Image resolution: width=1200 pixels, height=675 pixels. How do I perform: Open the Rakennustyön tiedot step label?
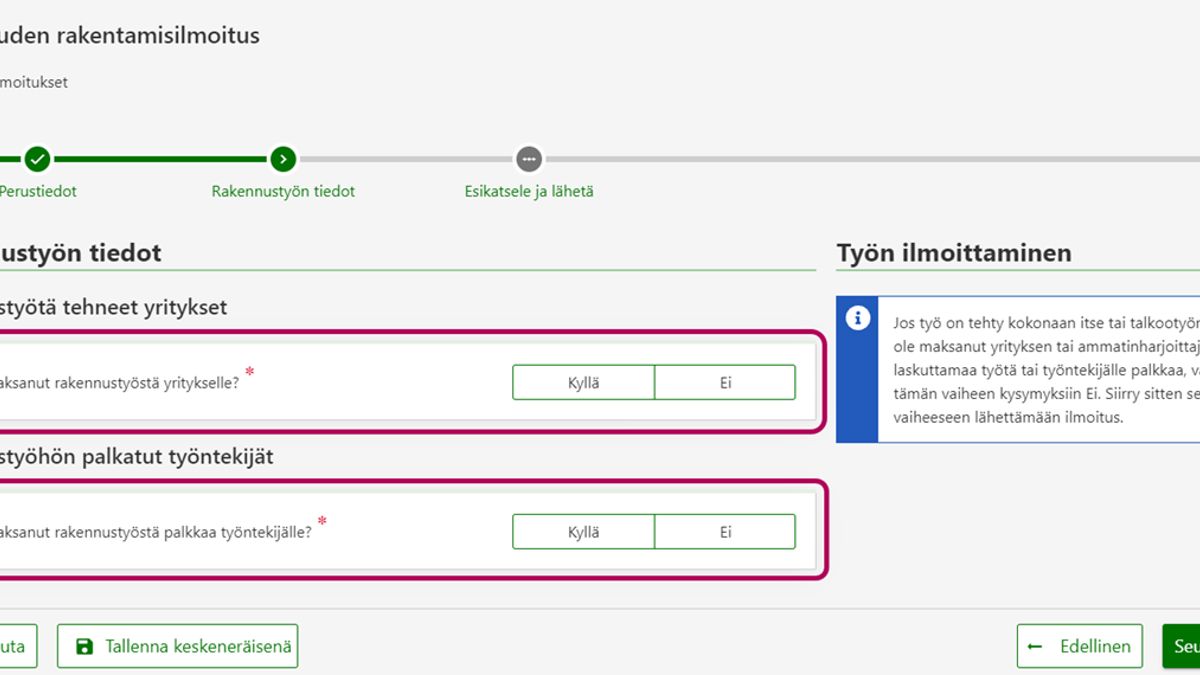[283, 191]
